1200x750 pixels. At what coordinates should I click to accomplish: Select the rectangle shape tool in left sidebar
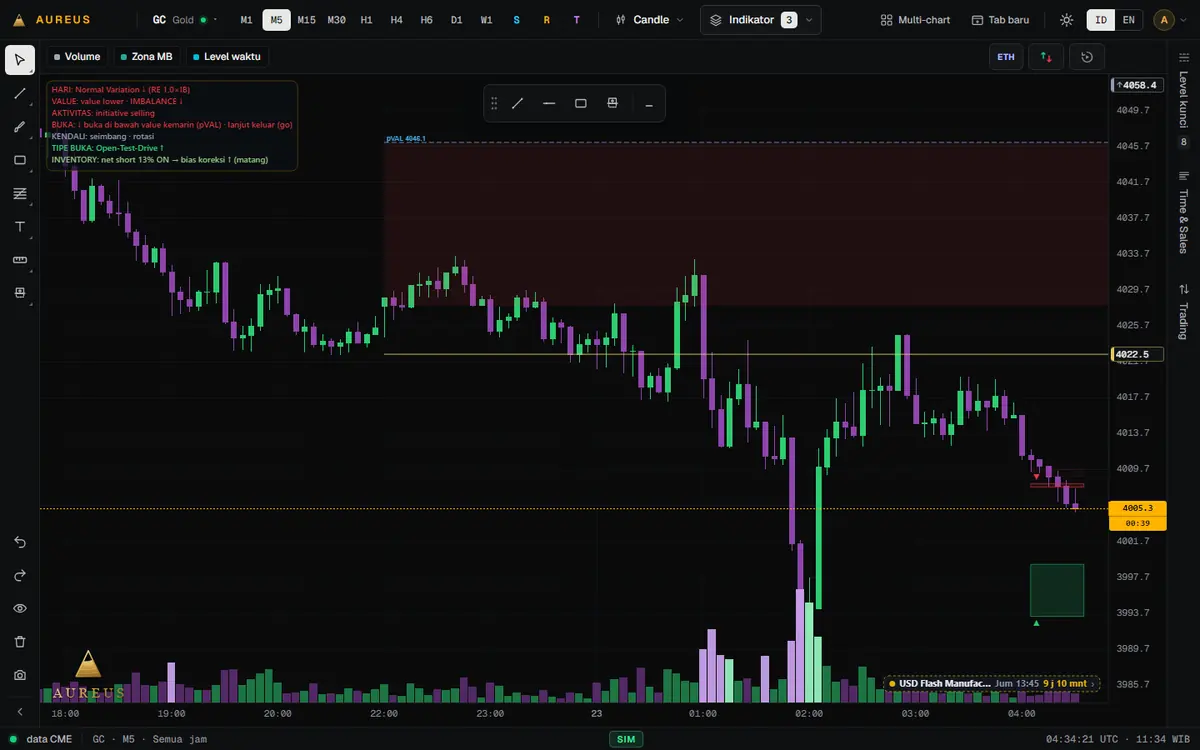click(20, 160)
